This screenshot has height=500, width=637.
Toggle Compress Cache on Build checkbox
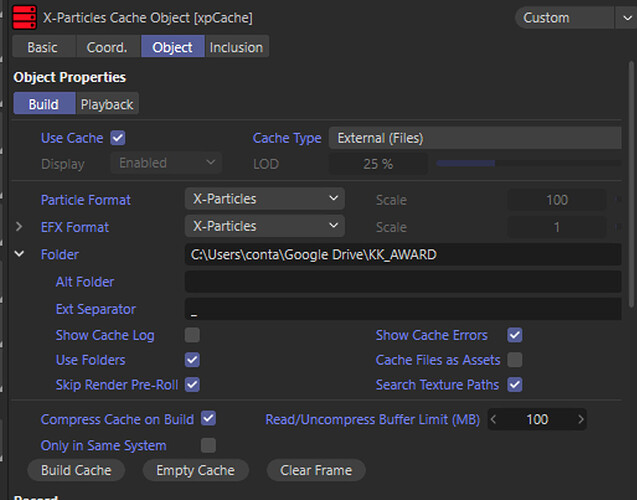tap(208, 419)
